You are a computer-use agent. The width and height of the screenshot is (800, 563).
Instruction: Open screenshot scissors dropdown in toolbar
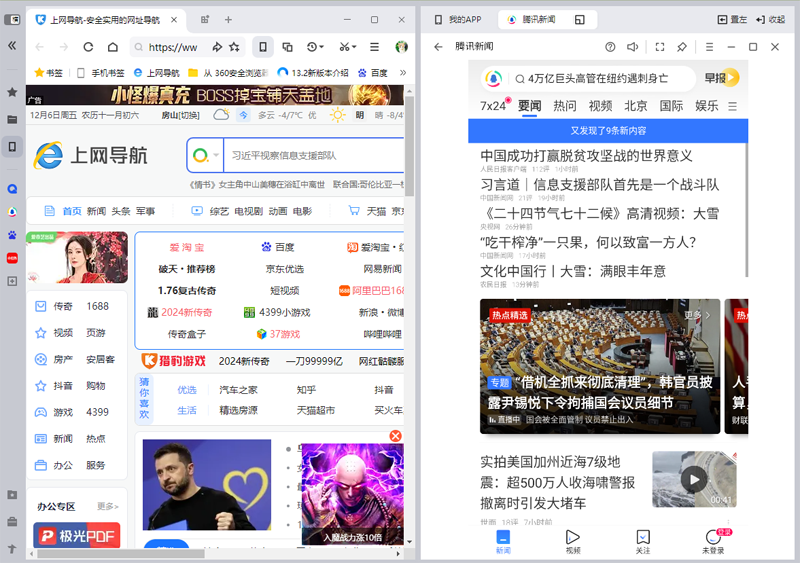click(x=348, y=47)
